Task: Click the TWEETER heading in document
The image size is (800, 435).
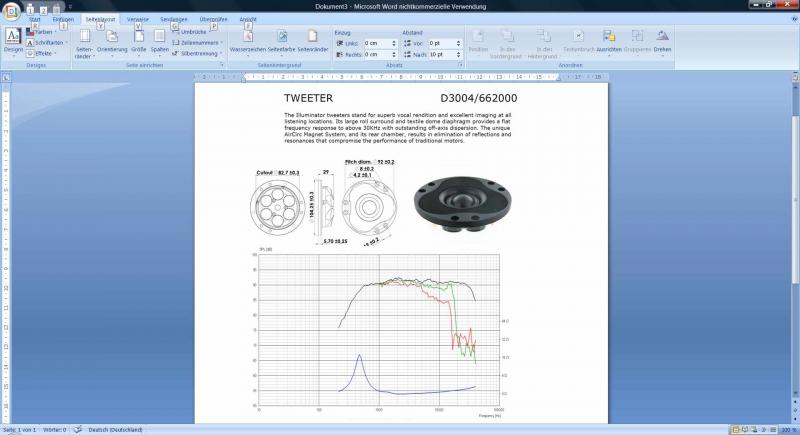Action: coord(308,98)
